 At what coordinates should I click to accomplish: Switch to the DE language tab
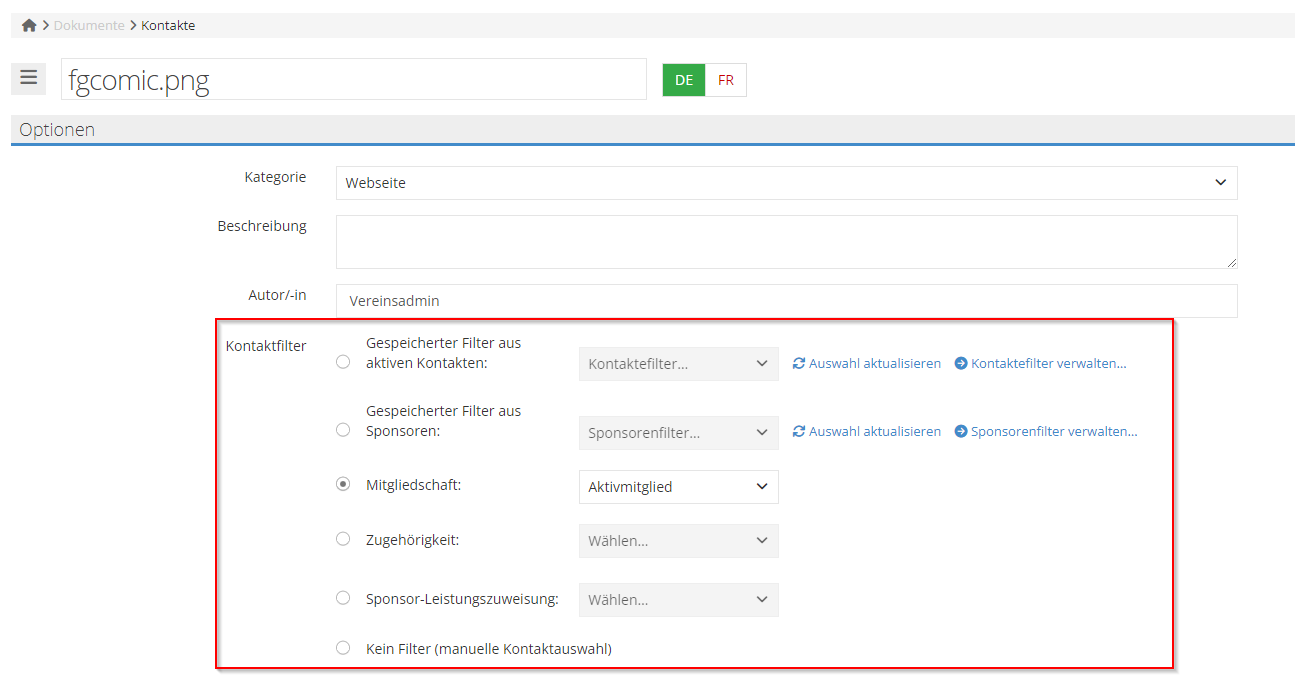click(684, 80)
